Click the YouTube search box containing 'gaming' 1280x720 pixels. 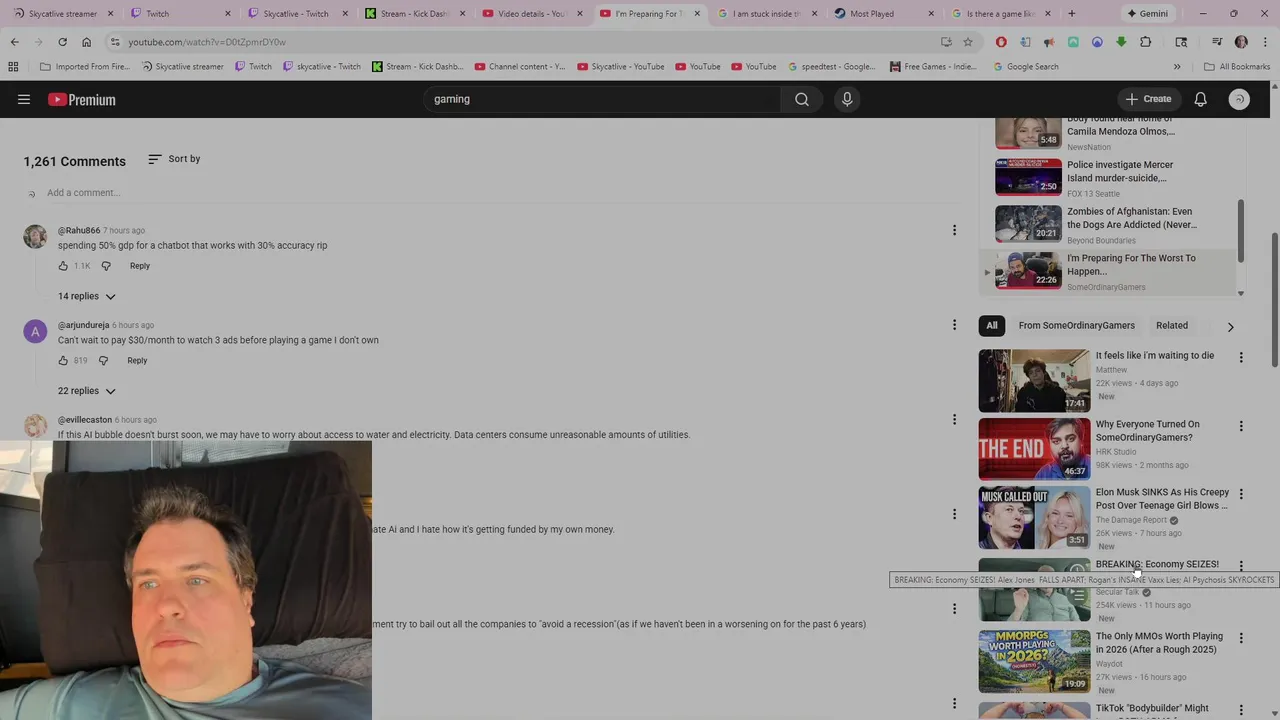click(x=603, y=99)
